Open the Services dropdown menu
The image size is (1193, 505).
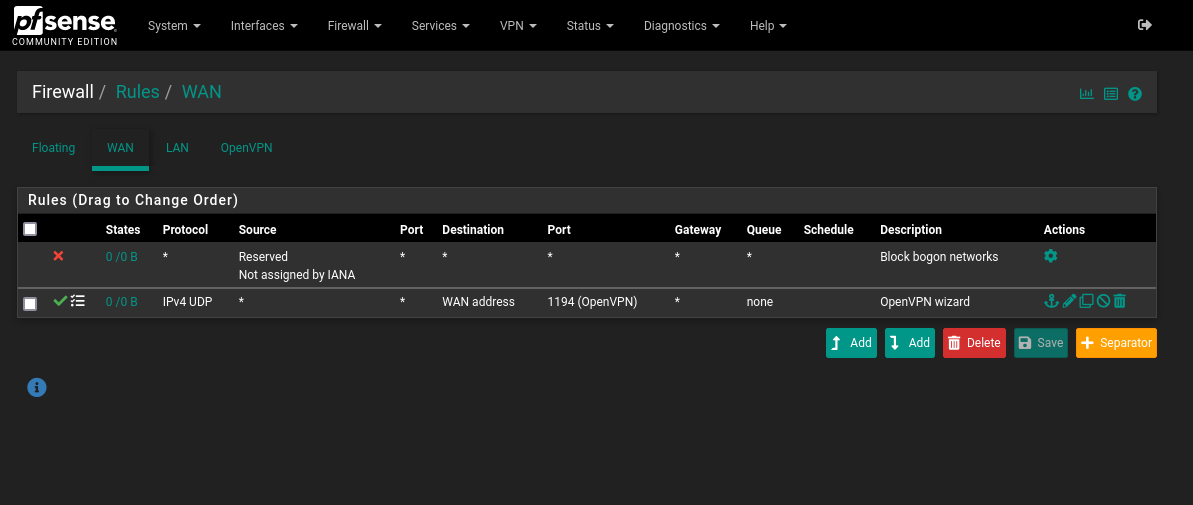pos(441,26)
